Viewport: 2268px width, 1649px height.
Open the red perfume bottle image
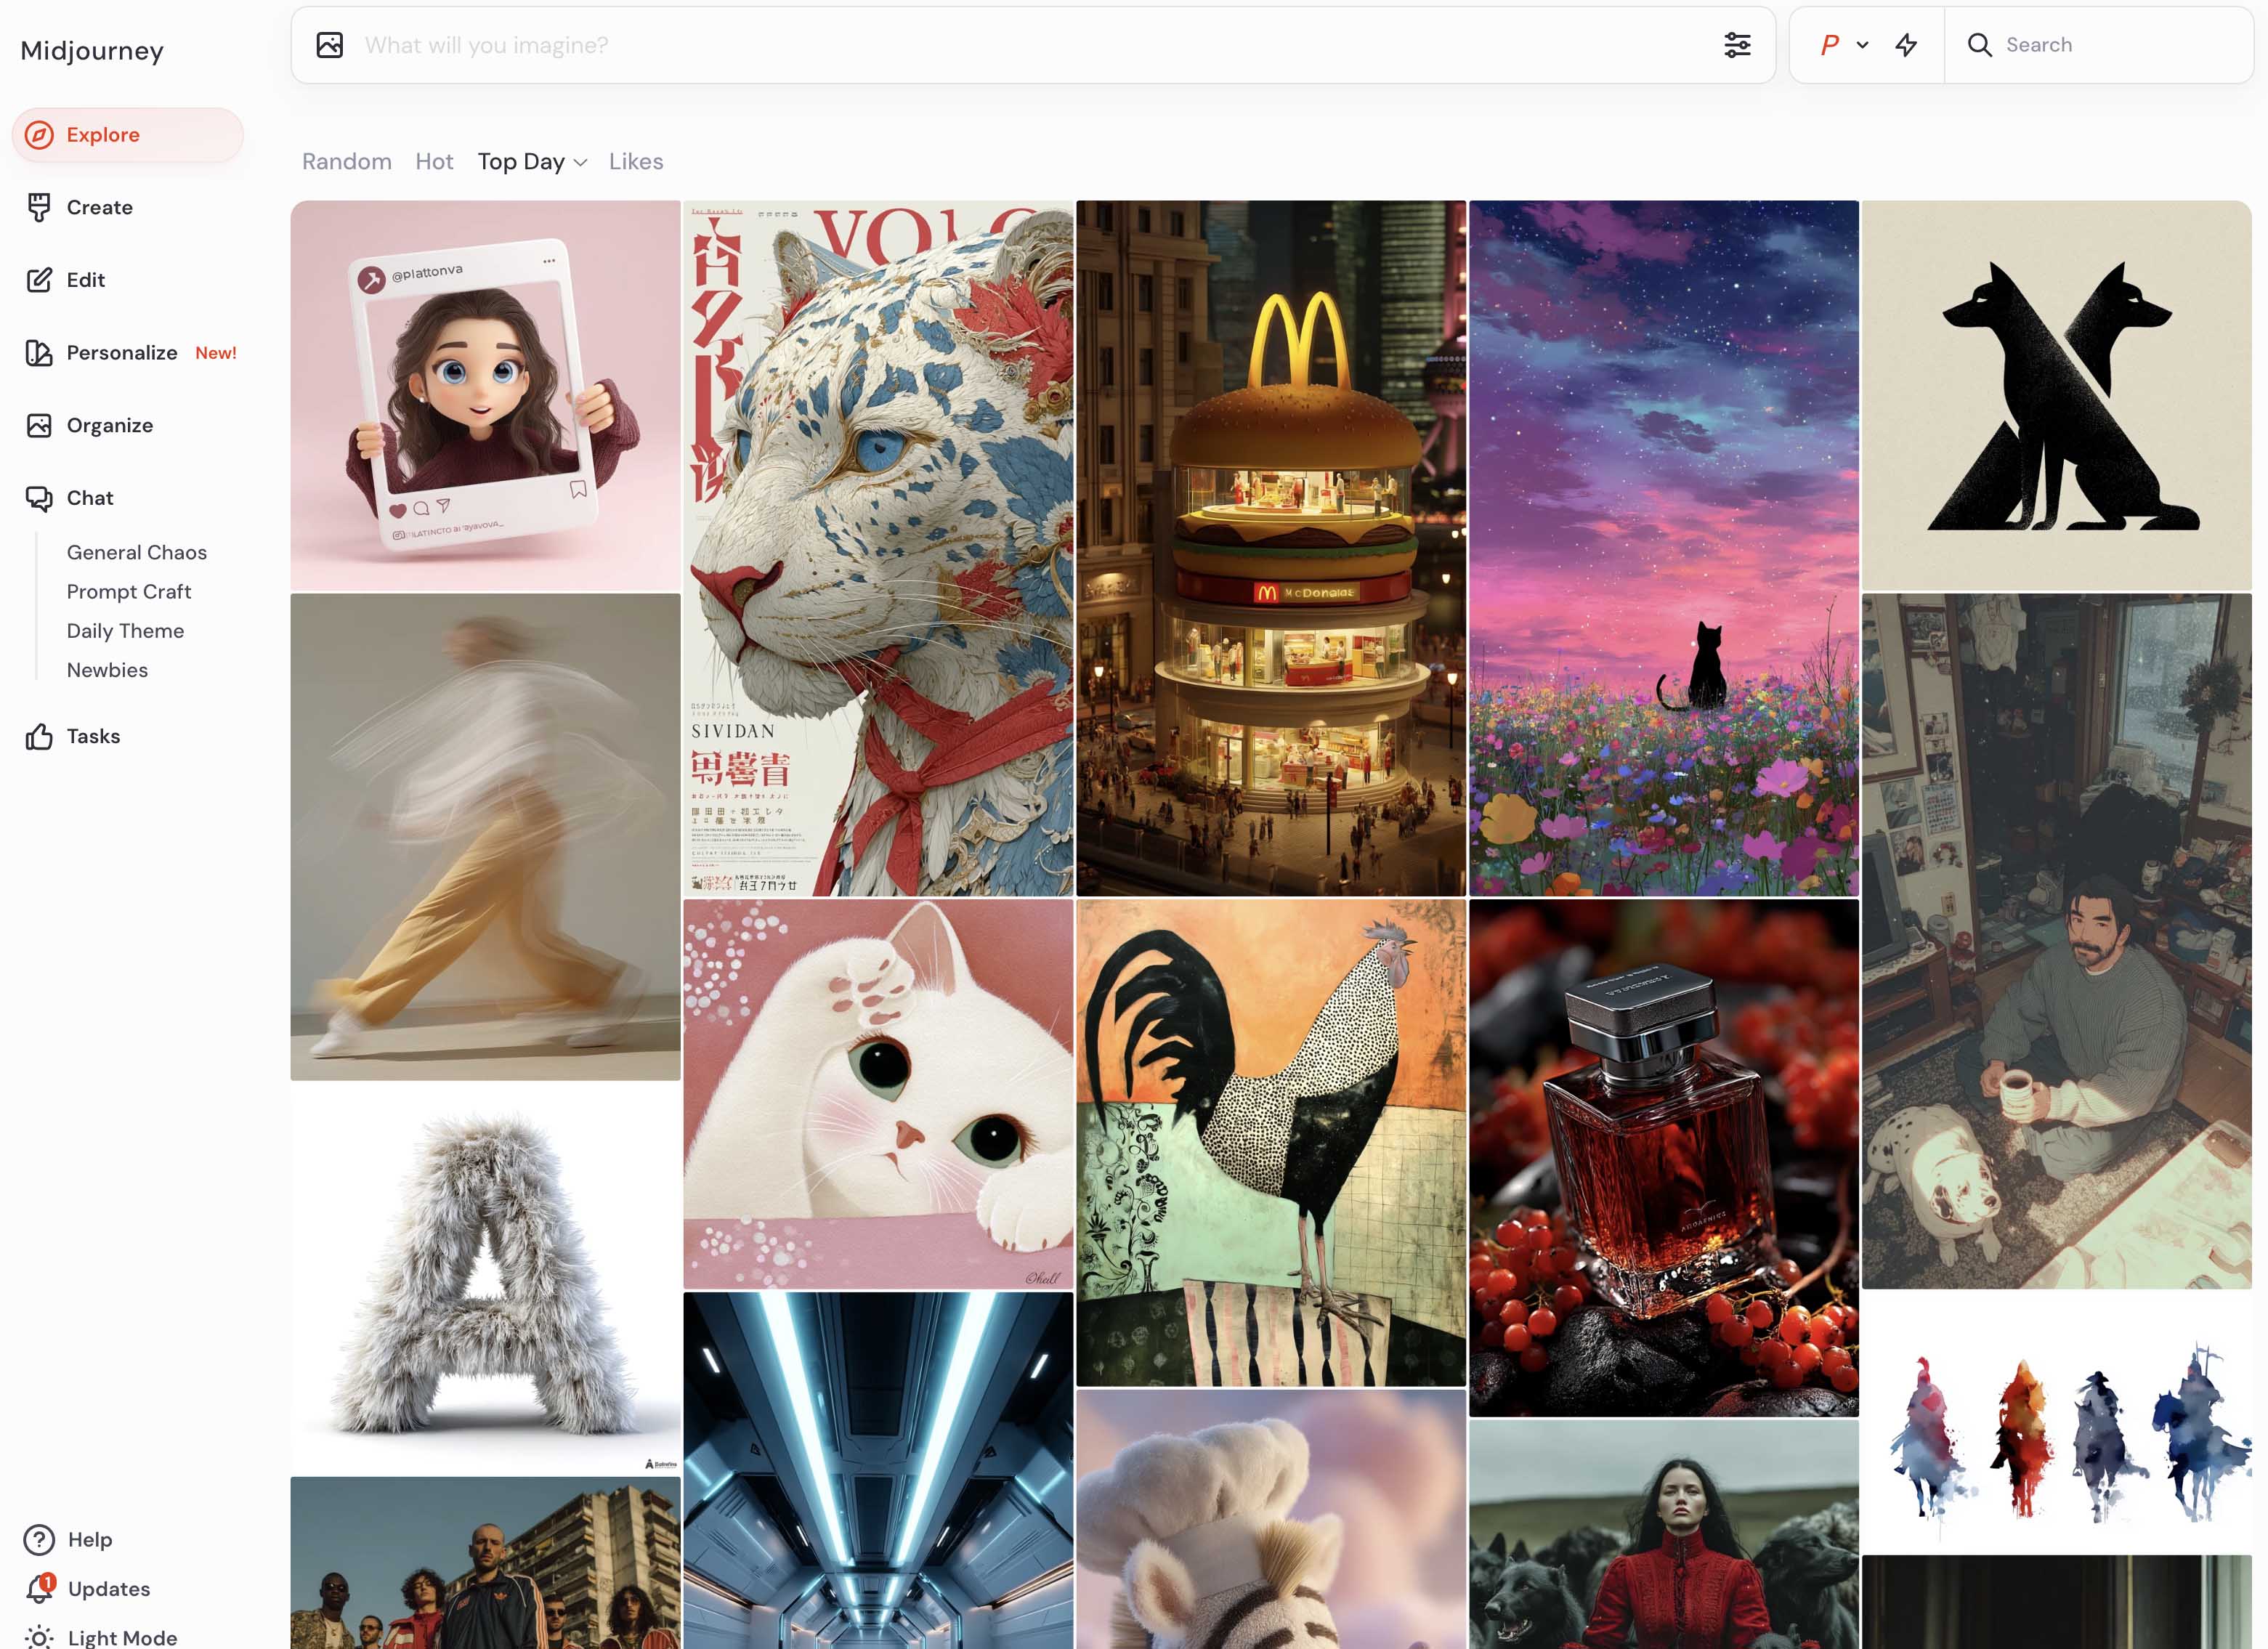click(x=1664, y=1158)
